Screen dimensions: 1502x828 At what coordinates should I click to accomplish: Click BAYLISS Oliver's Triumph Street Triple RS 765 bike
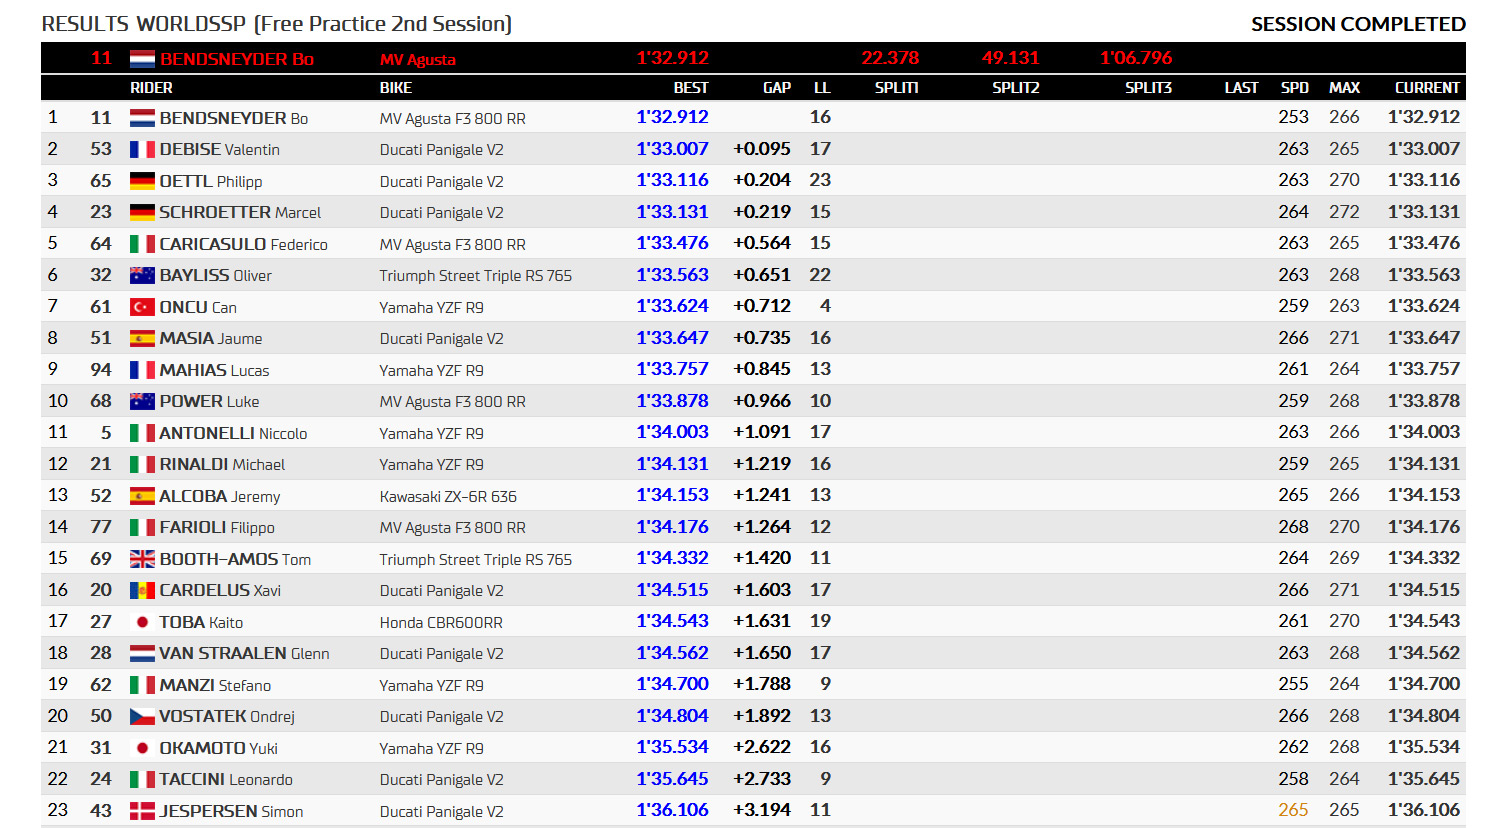(x=476, y=276)
